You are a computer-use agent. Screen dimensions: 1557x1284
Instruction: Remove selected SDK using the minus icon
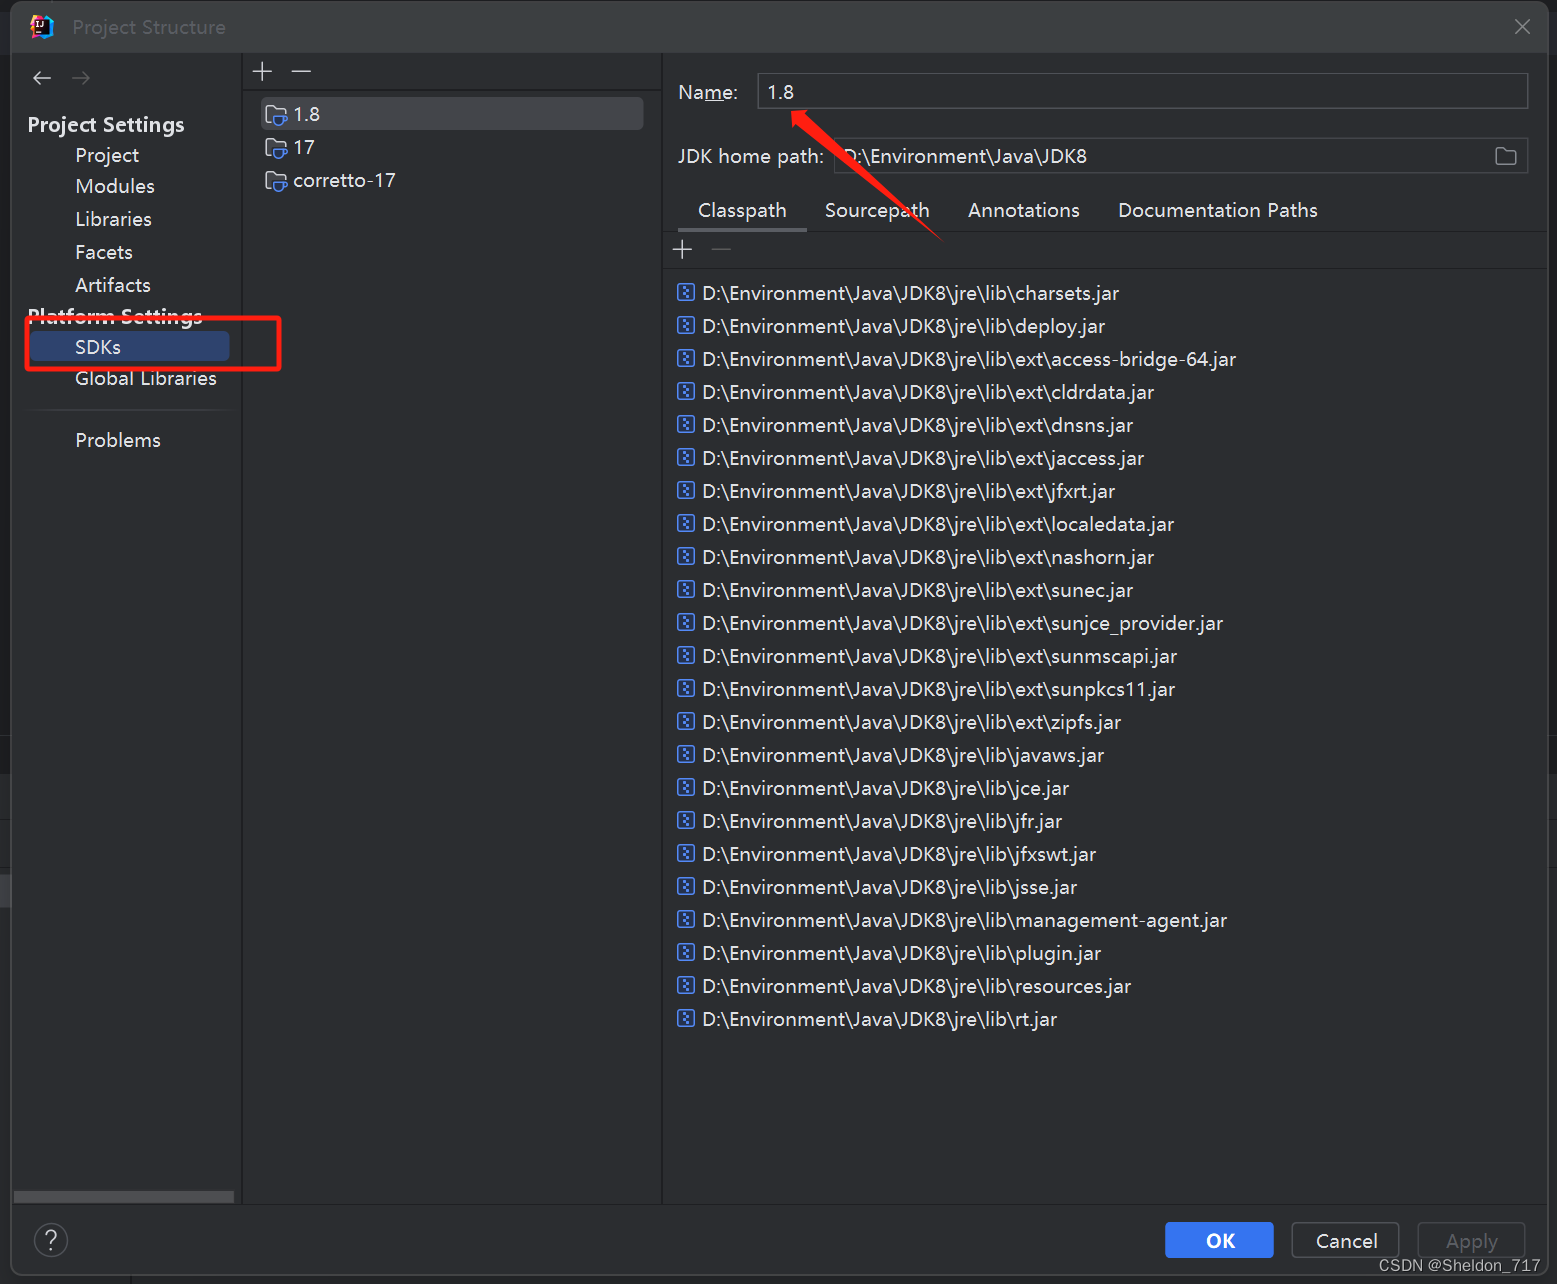pyautogui.click(x=301, y=71)
